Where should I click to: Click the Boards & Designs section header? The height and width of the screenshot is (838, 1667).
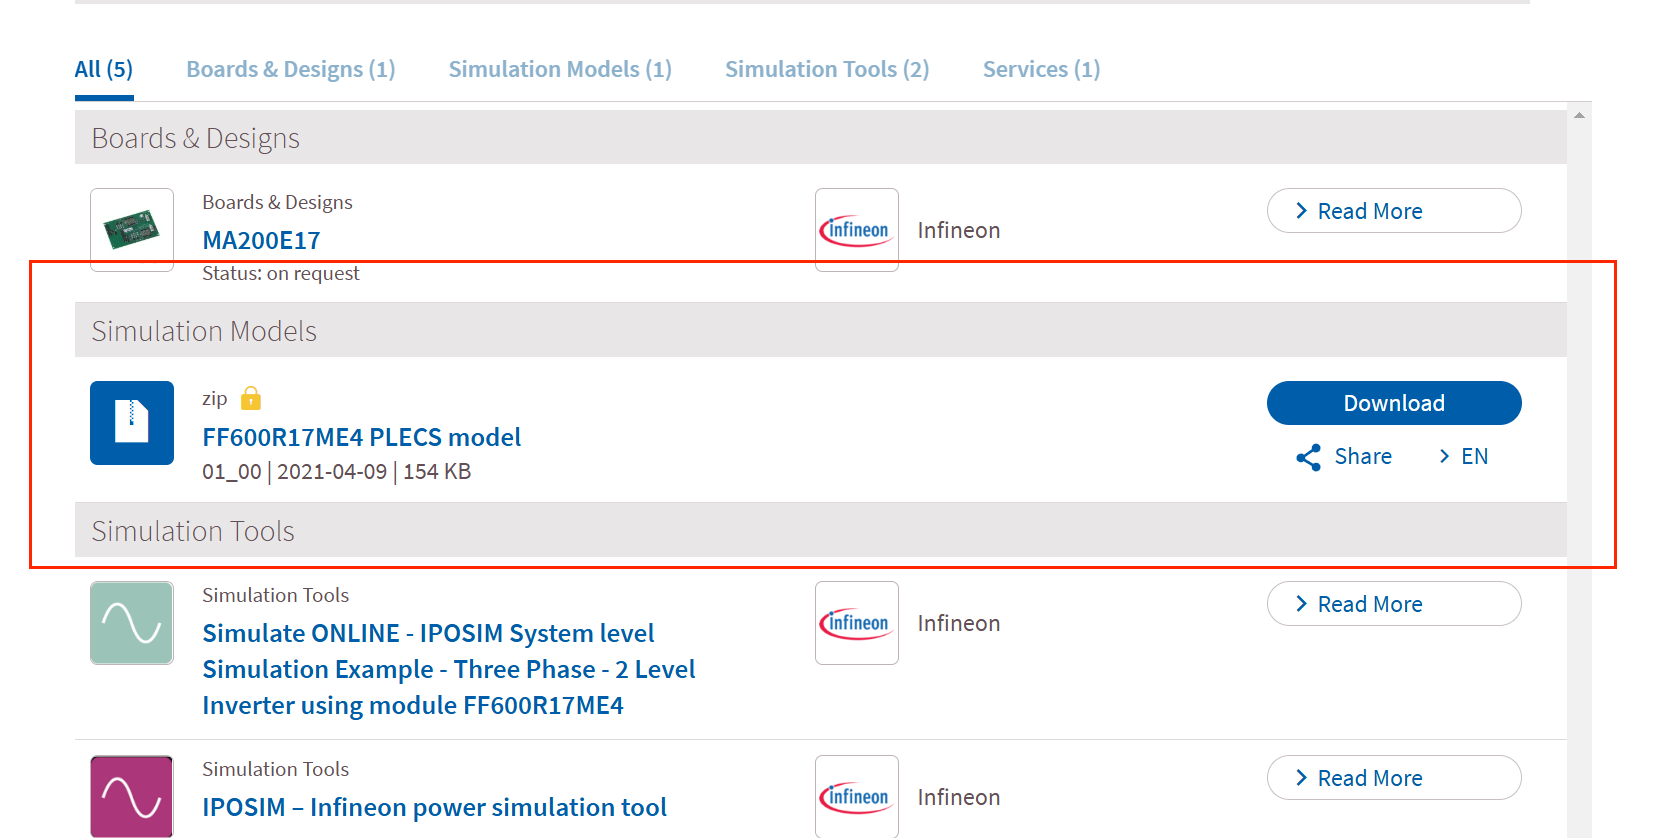(821, 137)
